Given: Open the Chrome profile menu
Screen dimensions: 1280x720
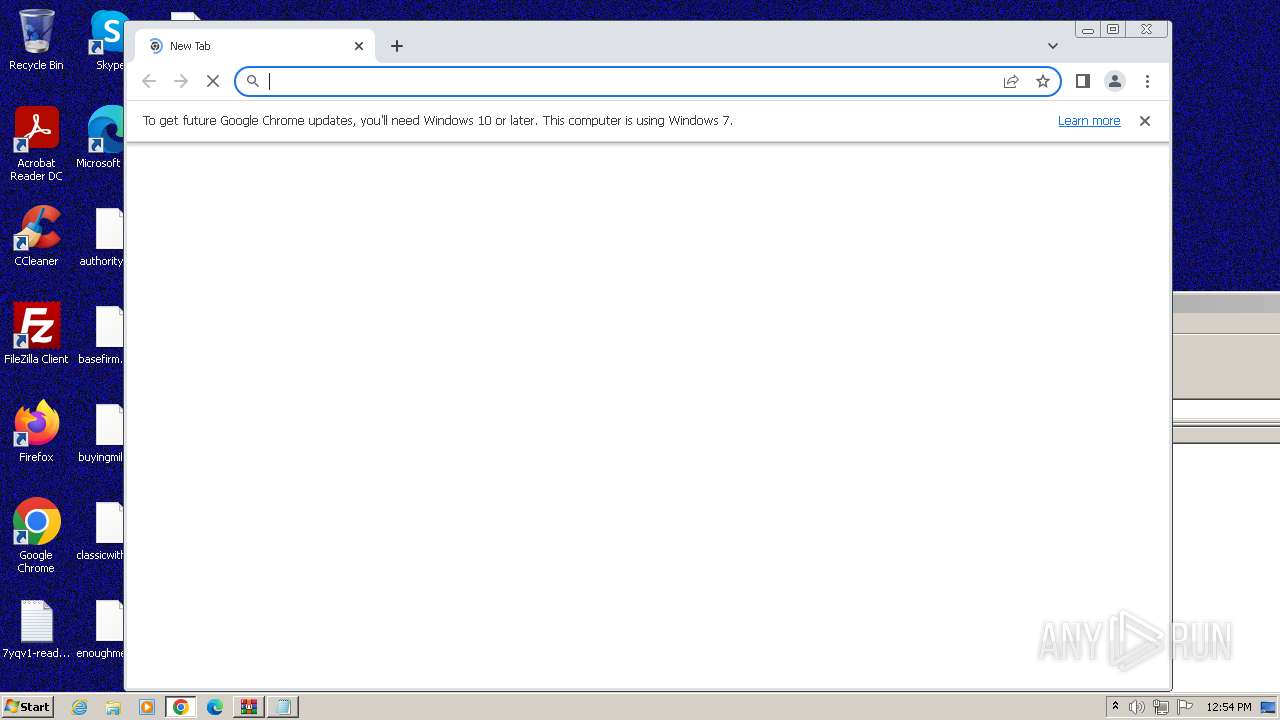Looking at the screenshot, I should (x=1115, y=81).
